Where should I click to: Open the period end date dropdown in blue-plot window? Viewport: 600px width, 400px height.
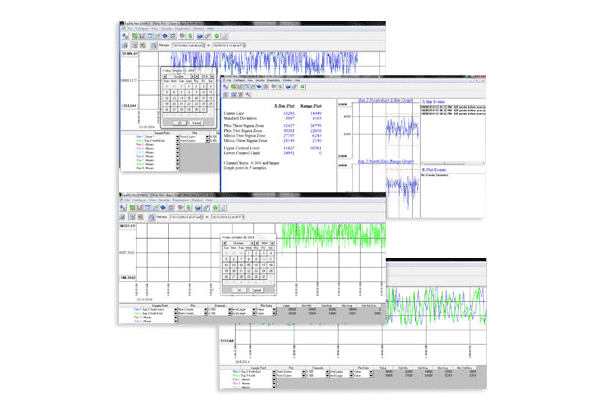point(244,46)
